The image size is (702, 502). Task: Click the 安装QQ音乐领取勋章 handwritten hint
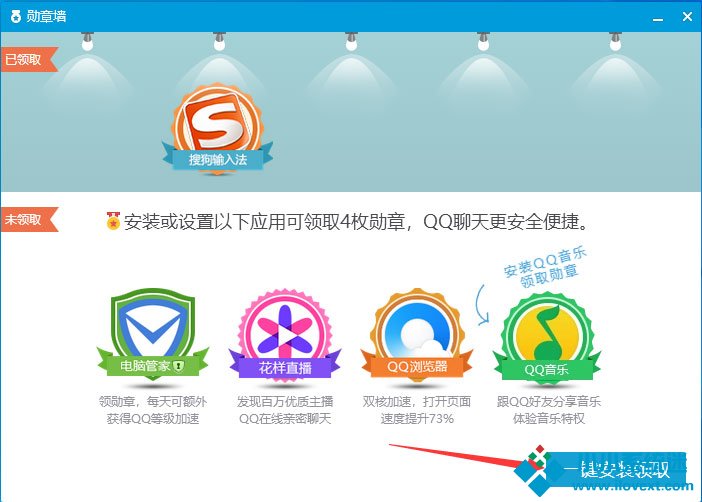coord(545,267)
